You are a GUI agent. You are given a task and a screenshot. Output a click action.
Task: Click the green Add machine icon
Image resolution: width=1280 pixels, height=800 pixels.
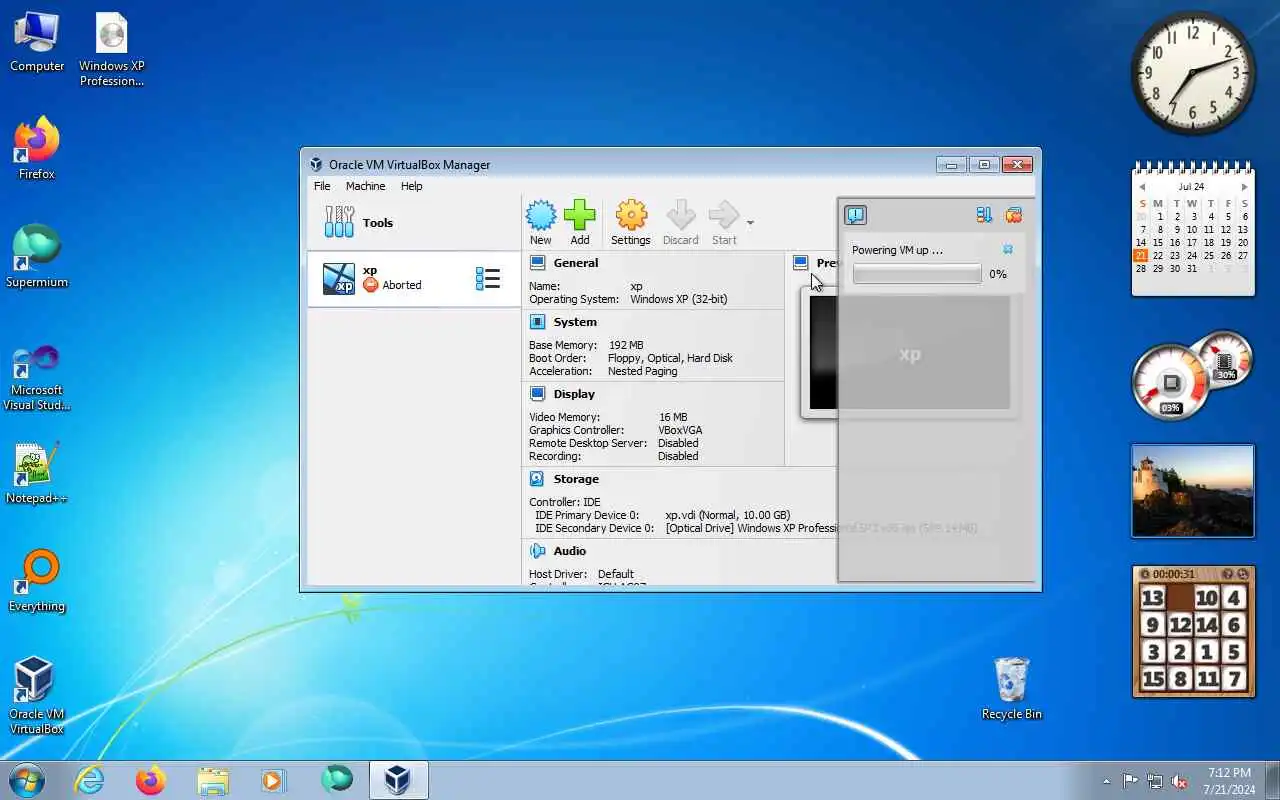tap(580, 222)
